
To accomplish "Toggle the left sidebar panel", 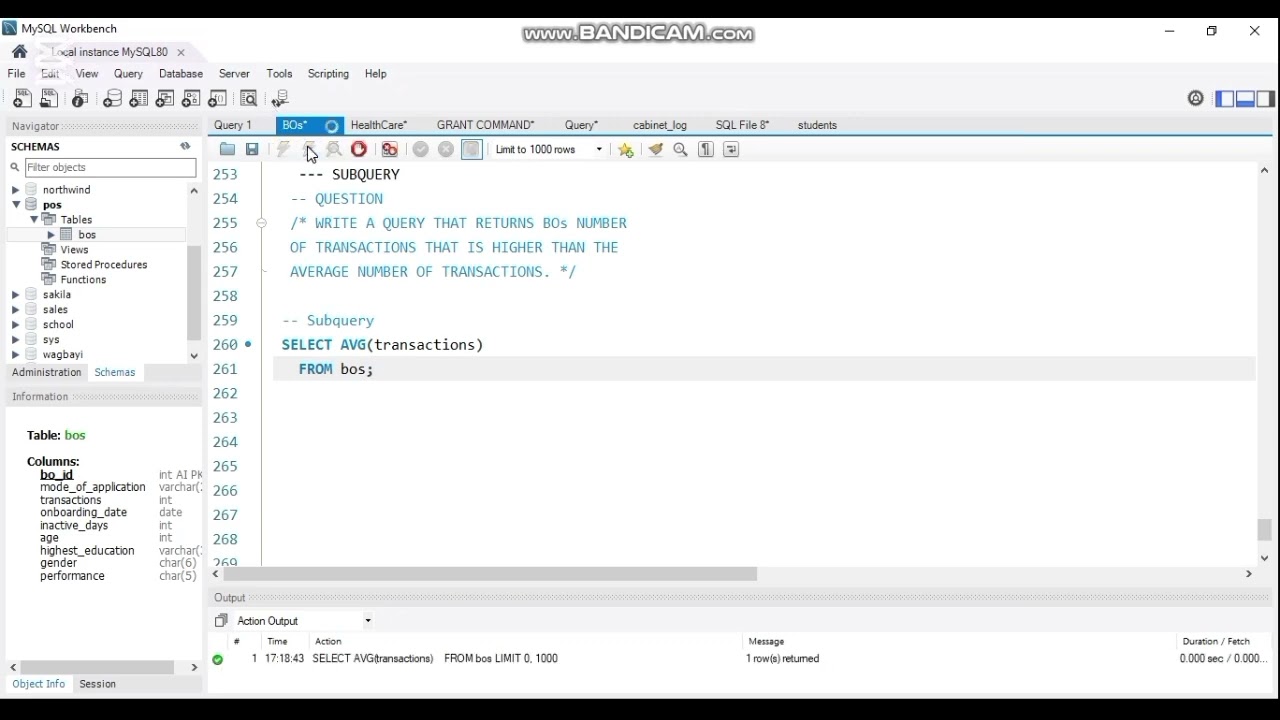I will 1225,98.
